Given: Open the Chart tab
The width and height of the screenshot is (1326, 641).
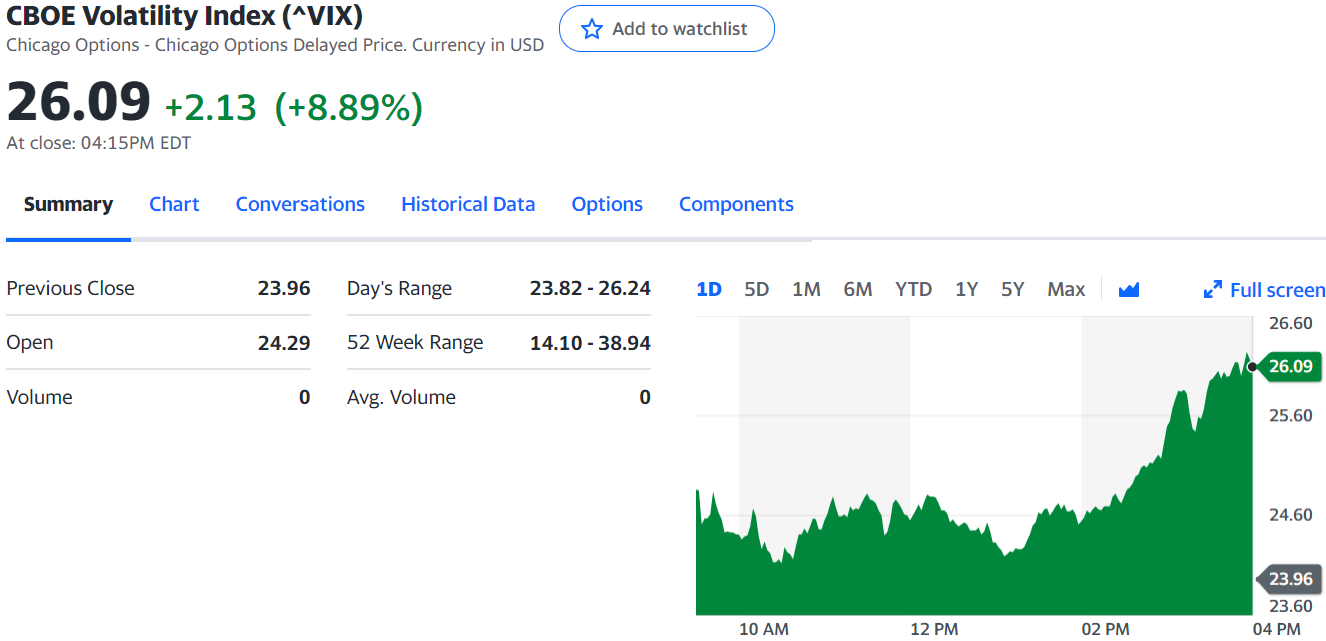Looking at the screenshot, I should pyautogui.click(x=174, y=204).
